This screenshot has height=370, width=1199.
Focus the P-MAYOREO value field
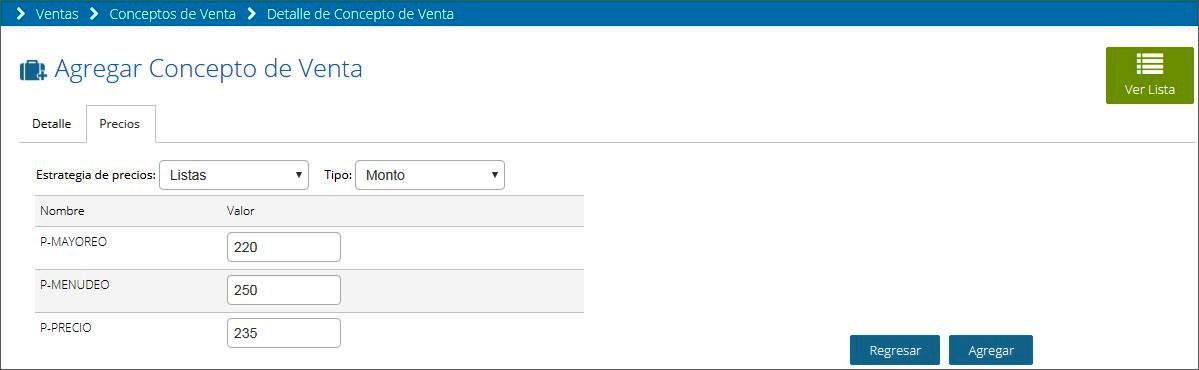coord(284,247)
